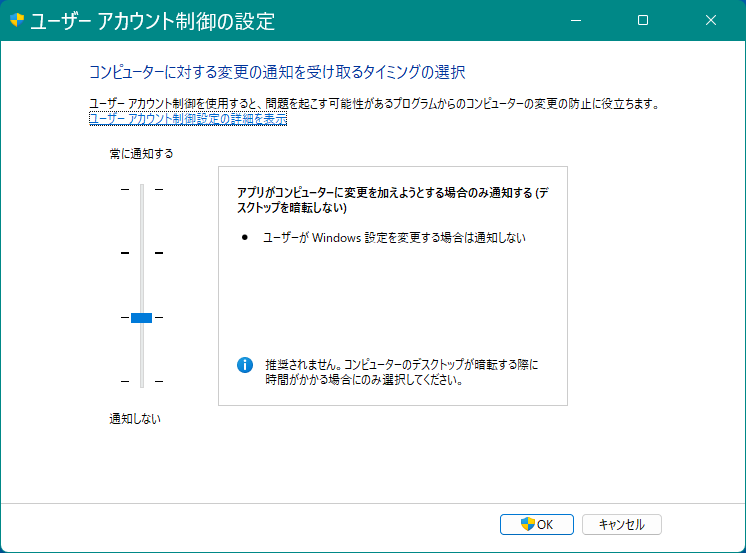Click the explanatory sentence about ユーザー アカウント制御を使用すると
The image size is (746, 553).
[374, 103]
